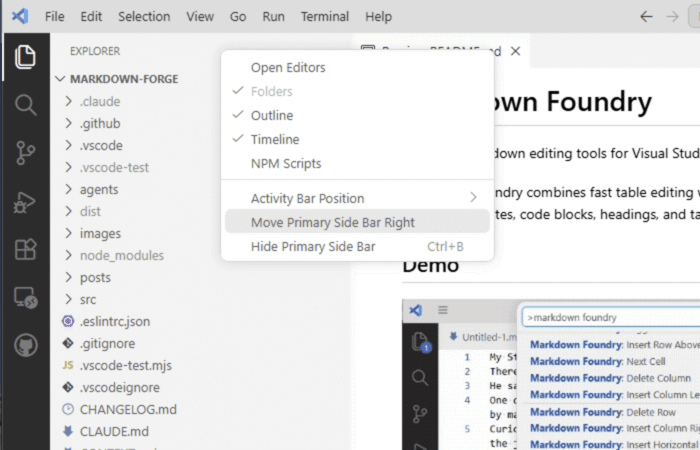Expand the .vscode folder
Image resolution: width=700 pixels, height=450 pixels.
click(68, 145)
